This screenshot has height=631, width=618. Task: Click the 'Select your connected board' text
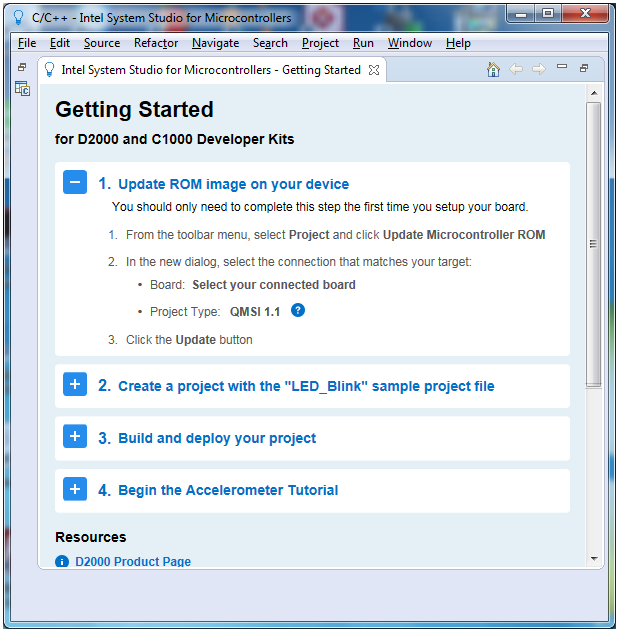pyautogui.click(x=274, y=285)
